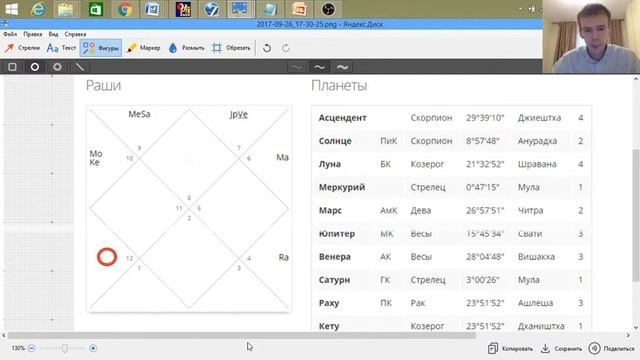
Task: Click the Меркурий row label
Action: tap(342, 187)
